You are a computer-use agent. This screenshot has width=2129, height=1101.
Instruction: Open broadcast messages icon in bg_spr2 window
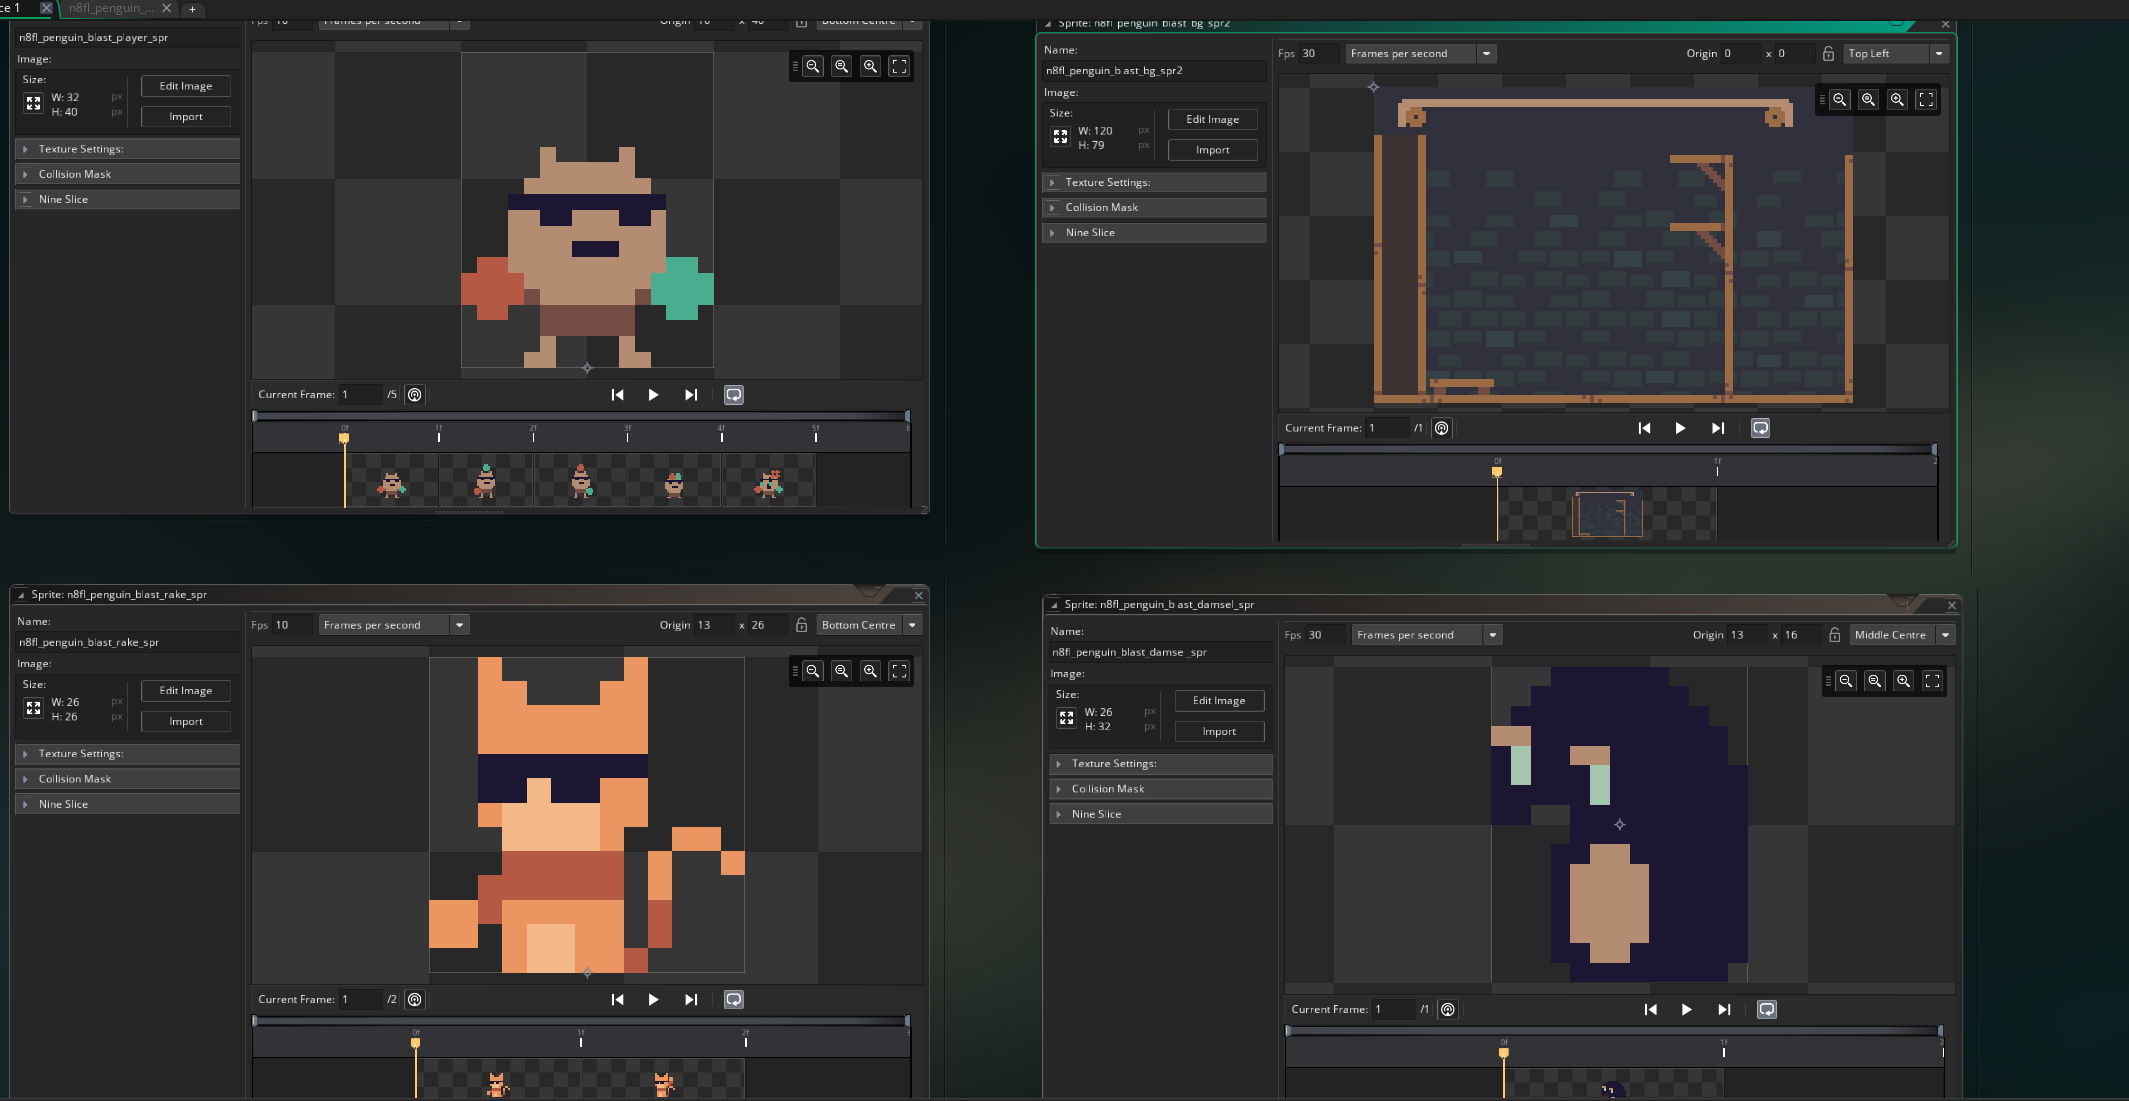(x=1442, y=428)
